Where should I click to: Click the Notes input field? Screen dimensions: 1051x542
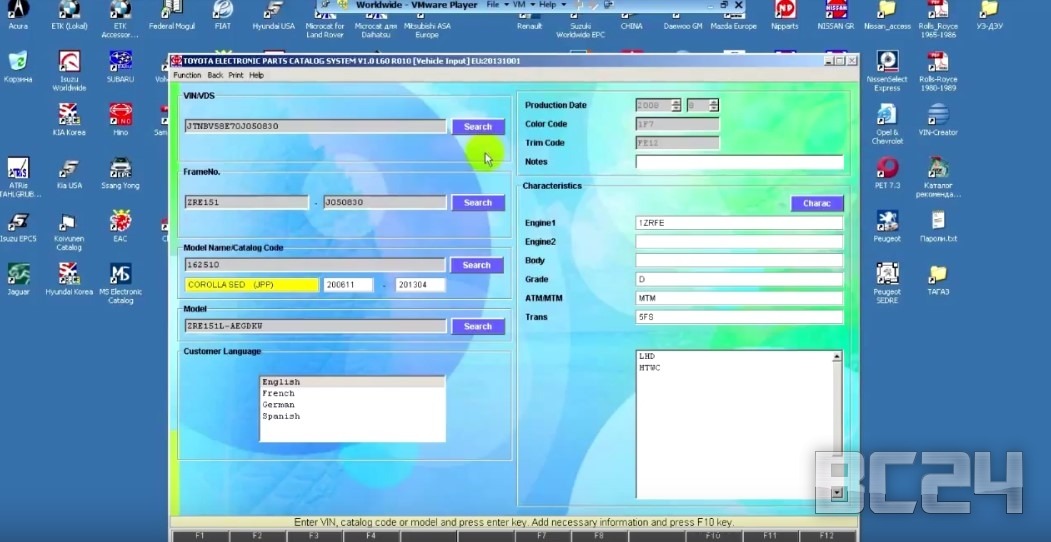coord(739,162)
